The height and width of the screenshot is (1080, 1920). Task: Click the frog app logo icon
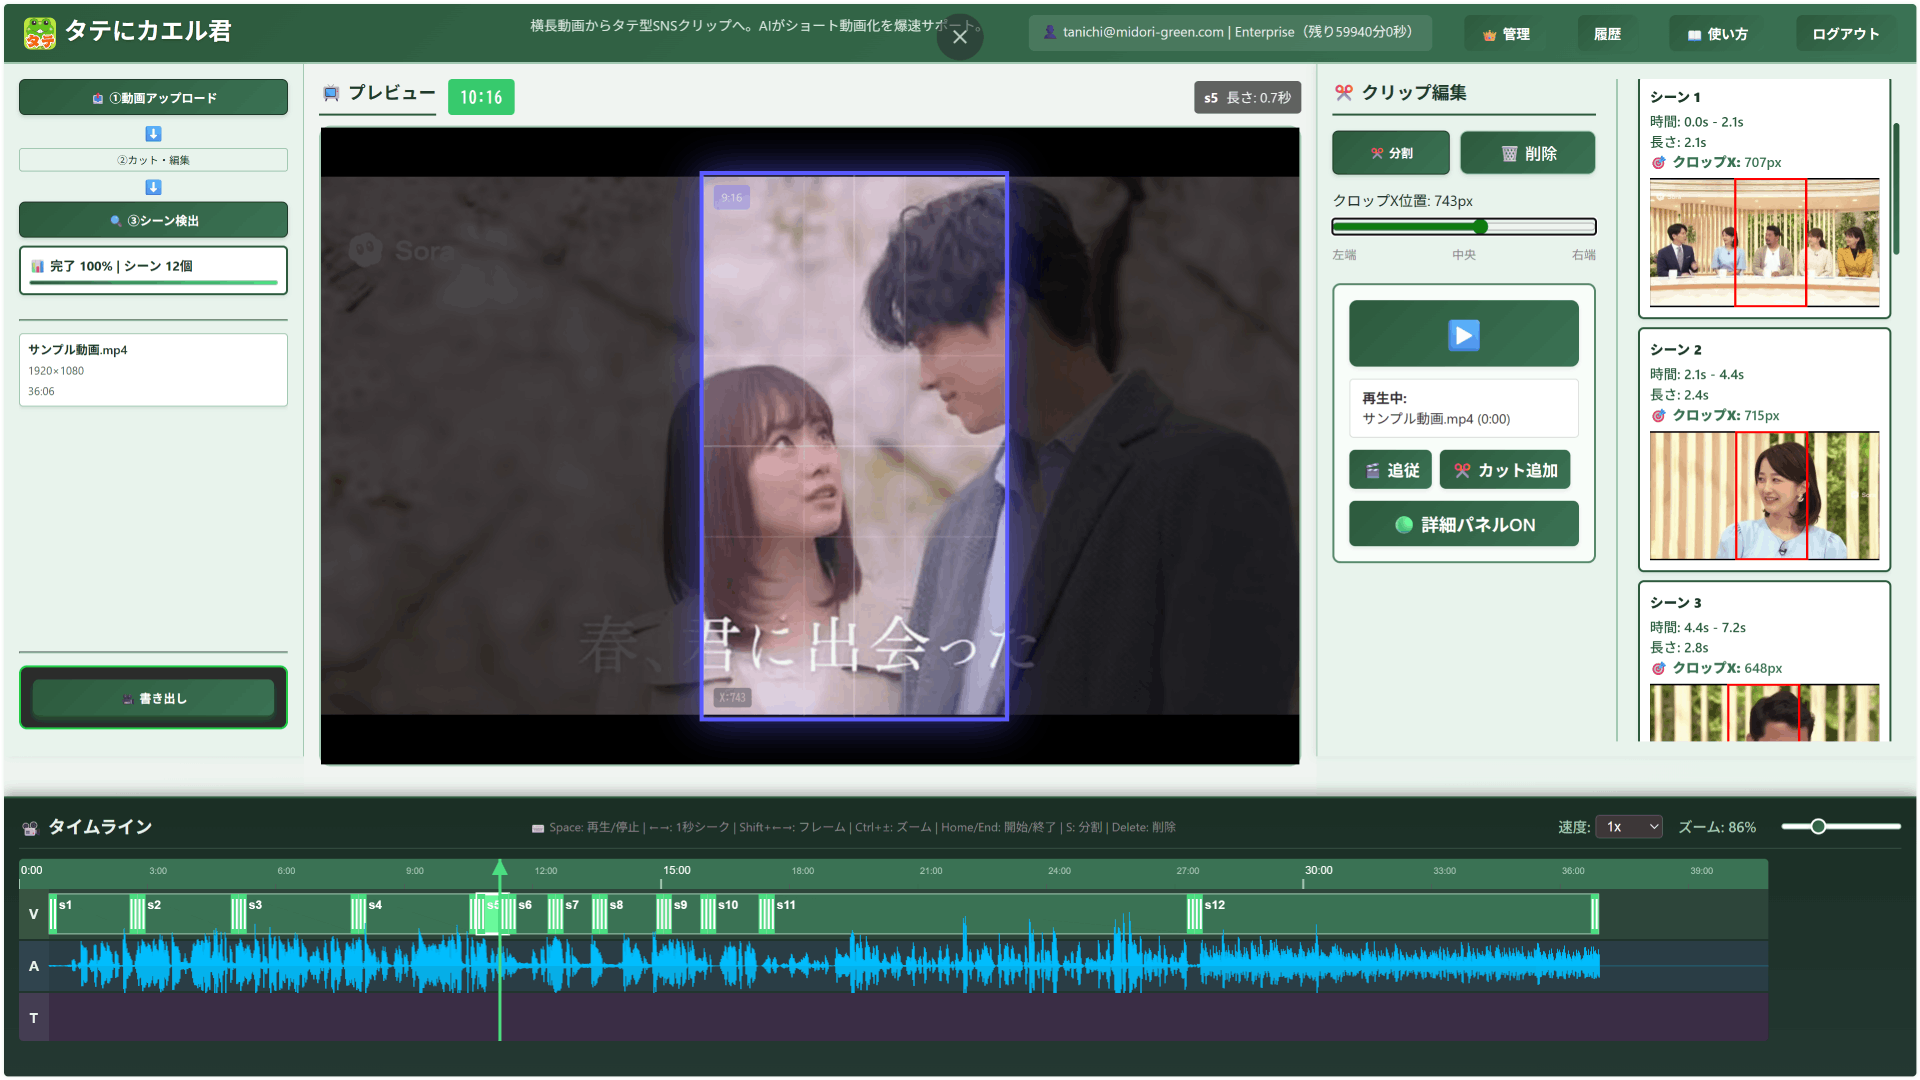pos(40,32)
